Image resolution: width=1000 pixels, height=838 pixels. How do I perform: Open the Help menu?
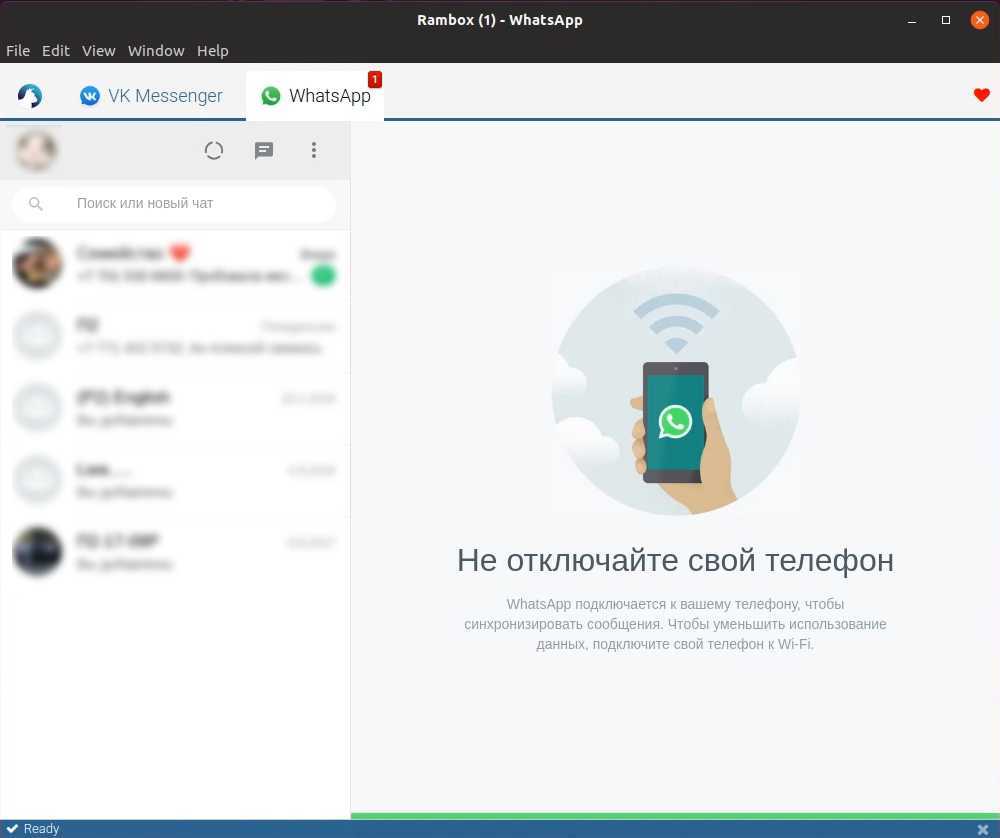[x=212, y=50]
